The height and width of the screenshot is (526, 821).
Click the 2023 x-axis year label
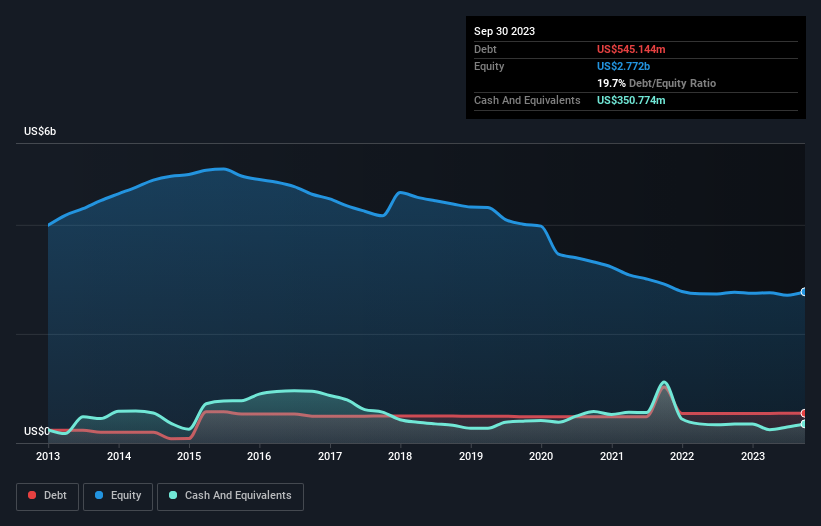pyautogui.click(x=752, y=456)
